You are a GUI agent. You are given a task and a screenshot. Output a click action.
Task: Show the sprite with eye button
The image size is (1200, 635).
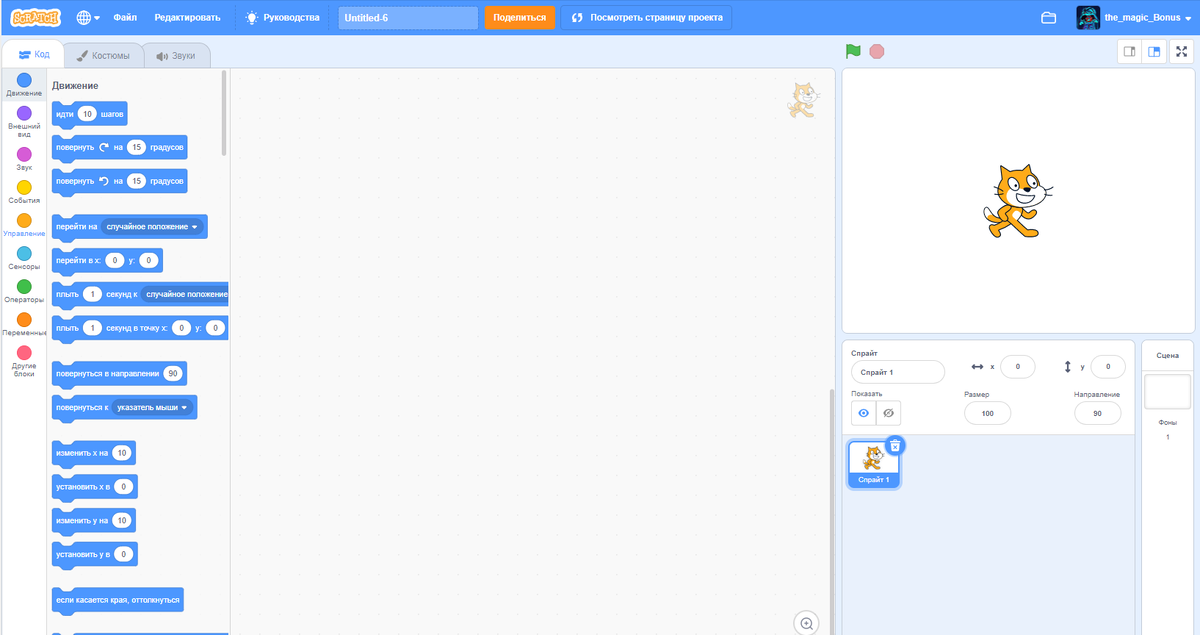pos(864,413)
